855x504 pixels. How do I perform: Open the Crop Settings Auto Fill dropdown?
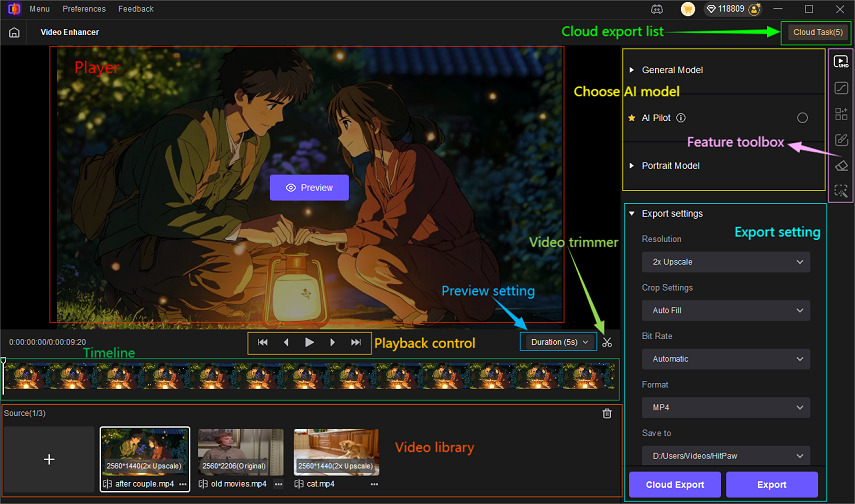pos(726,310)
